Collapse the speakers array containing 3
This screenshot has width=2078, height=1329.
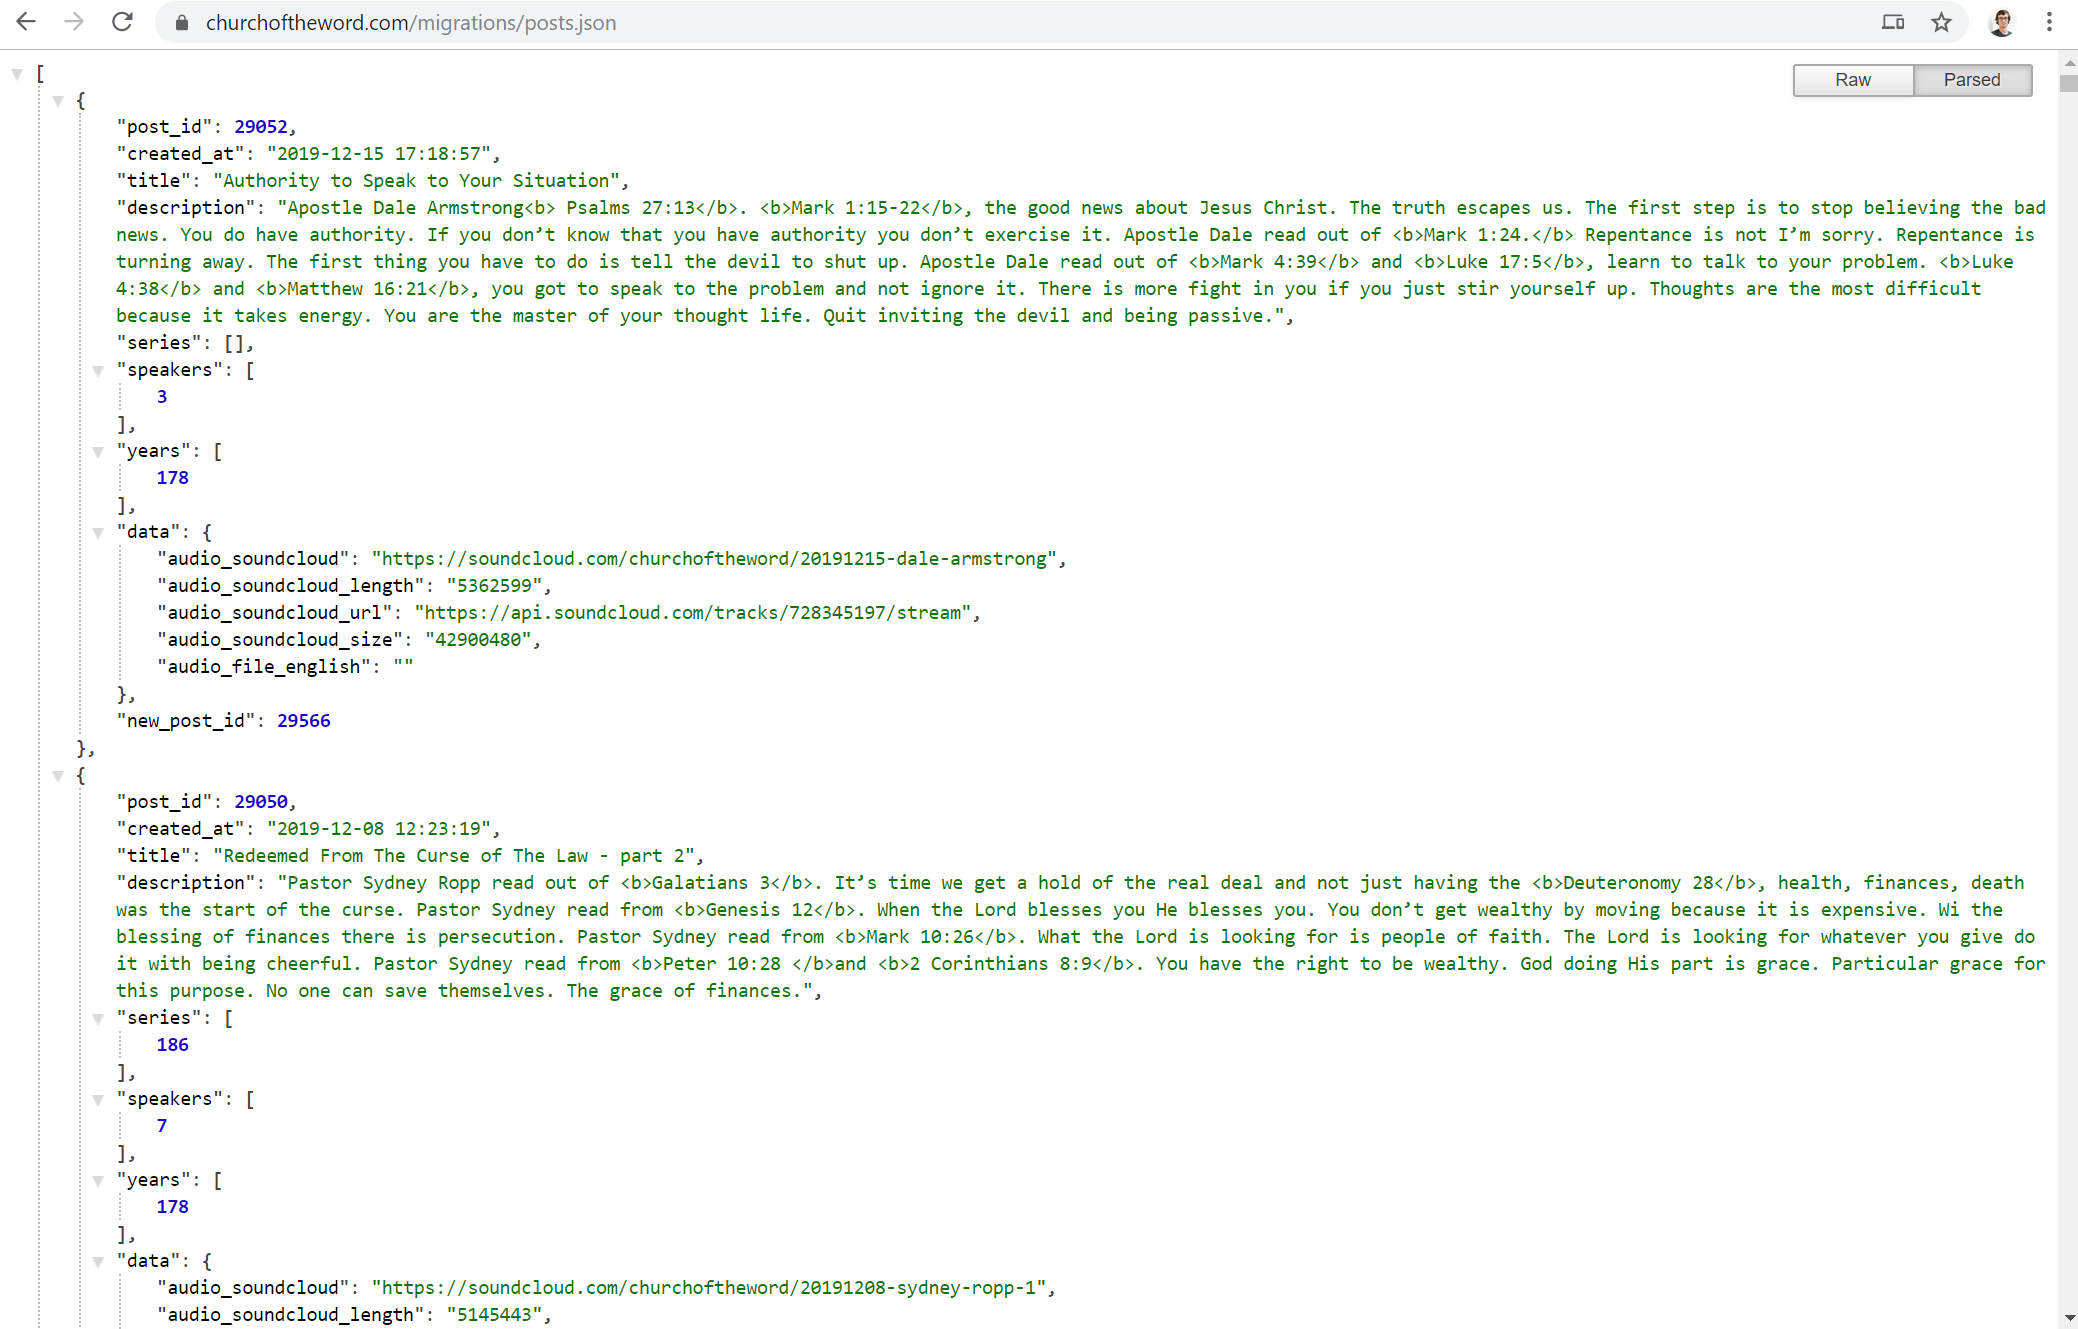pyautogui.click(x=98, y=371)
